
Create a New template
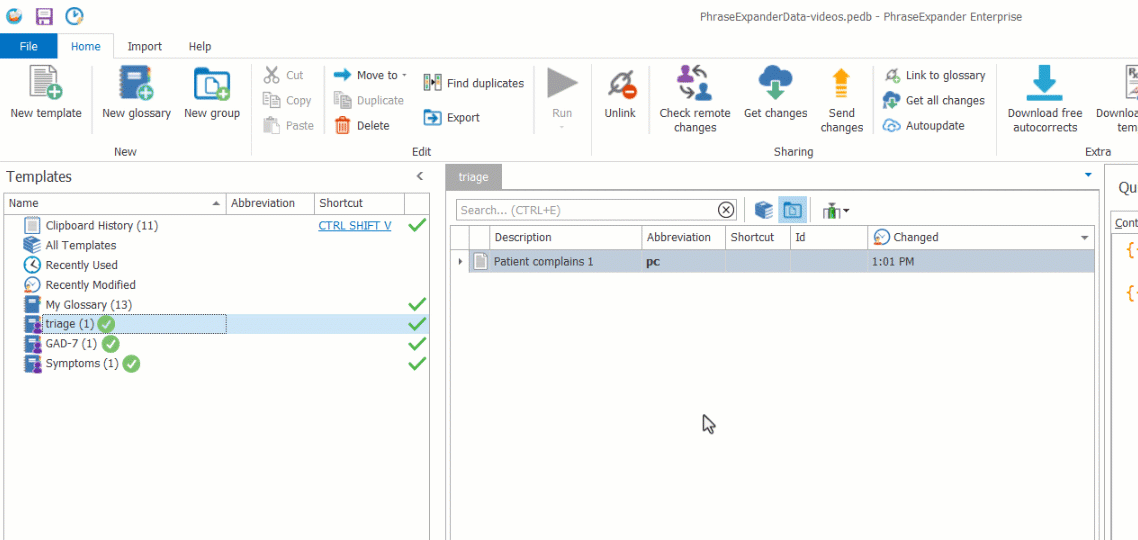[x=46, y=92]
